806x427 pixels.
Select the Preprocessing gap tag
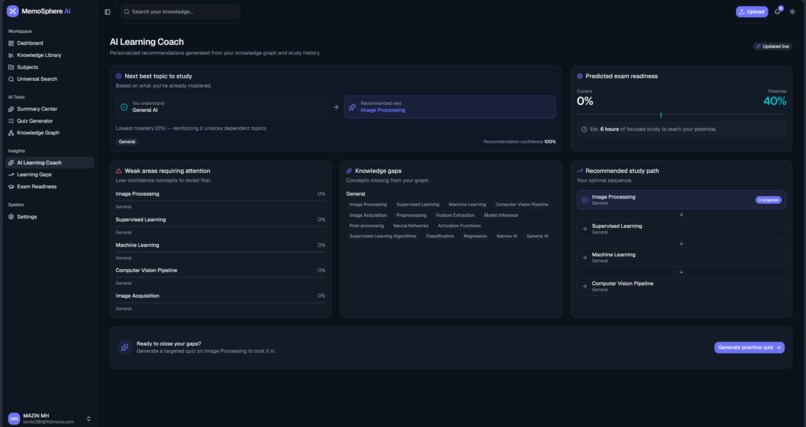411,215
